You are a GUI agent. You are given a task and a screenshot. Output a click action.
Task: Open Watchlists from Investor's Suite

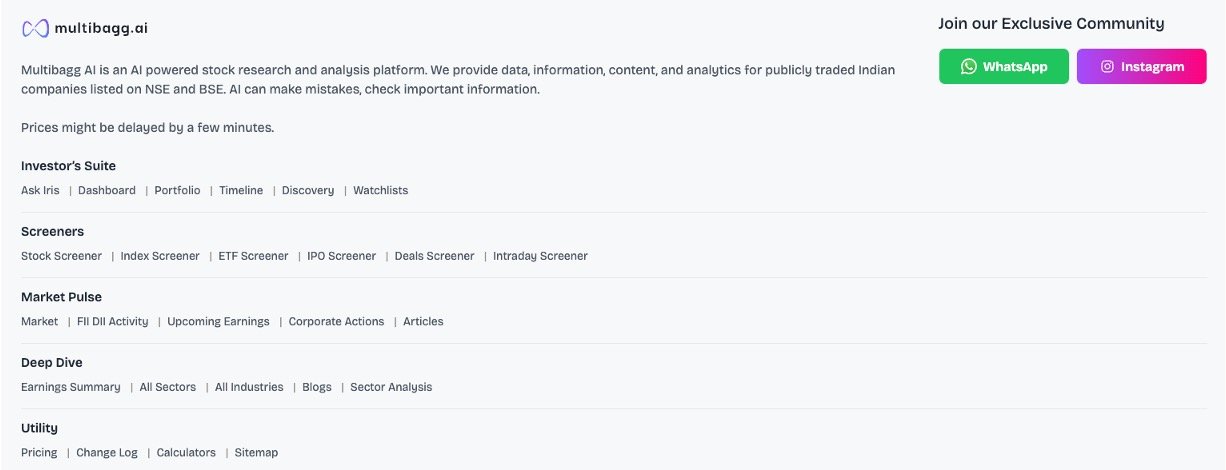(x=380, y=190)
